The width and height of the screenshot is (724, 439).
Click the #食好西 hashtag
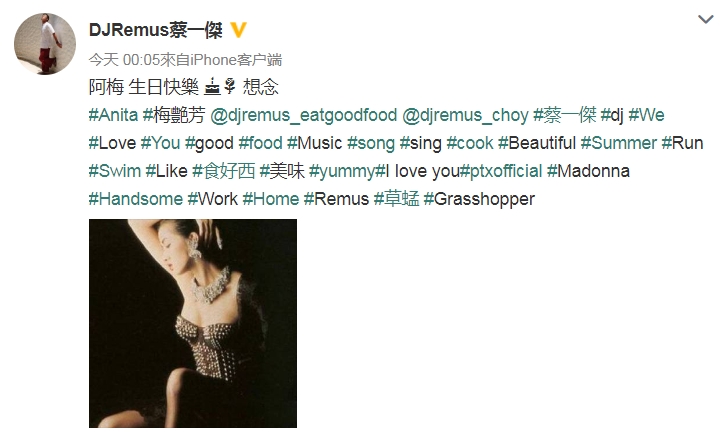(223, 171)
